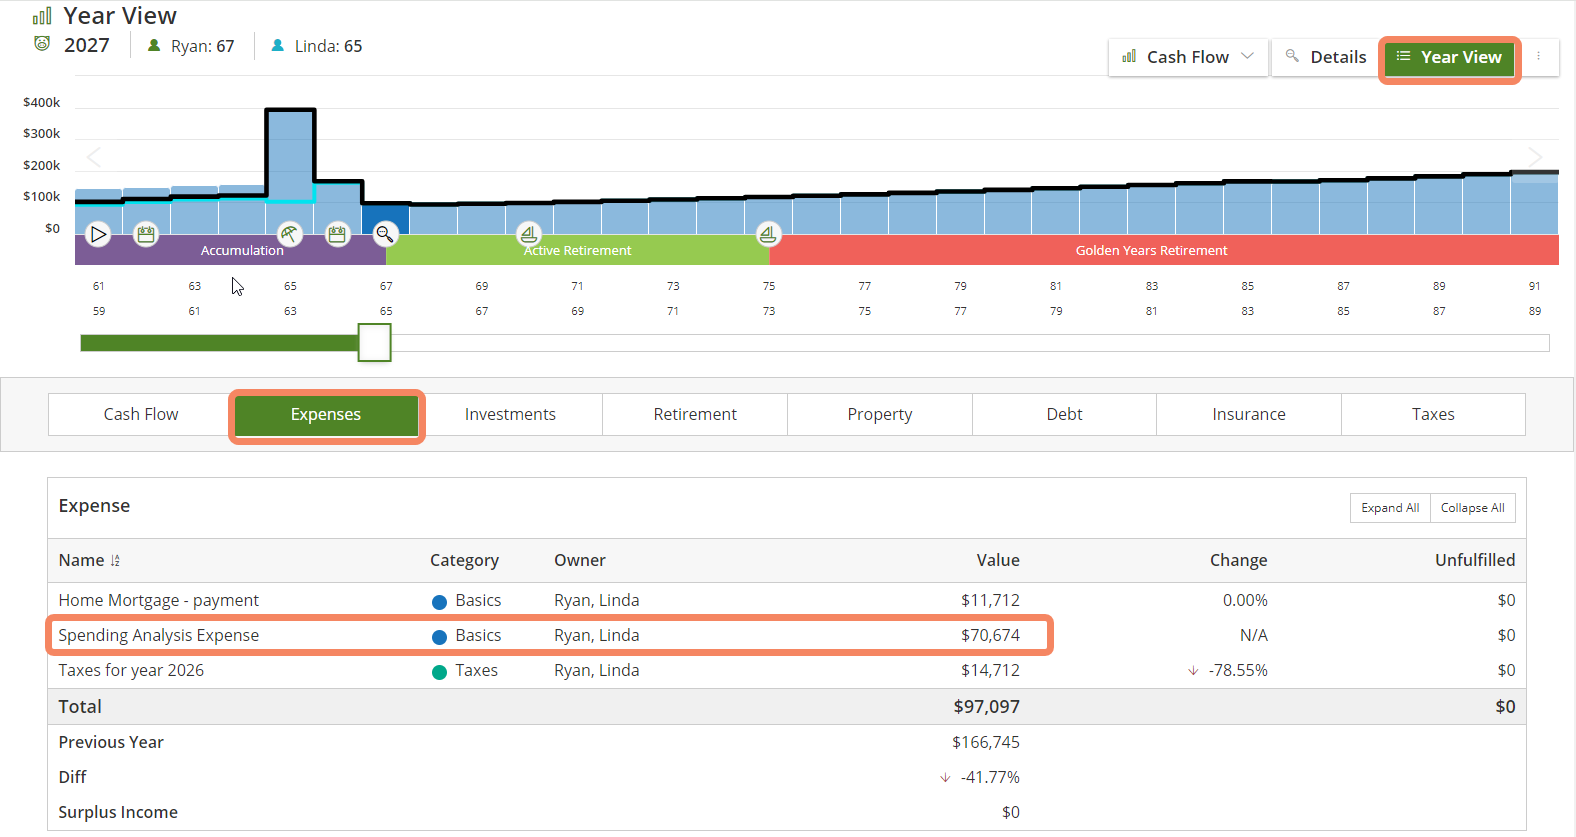Open the three-dot more options menu
This screenshot has width=1576, height=837.
1538,57
